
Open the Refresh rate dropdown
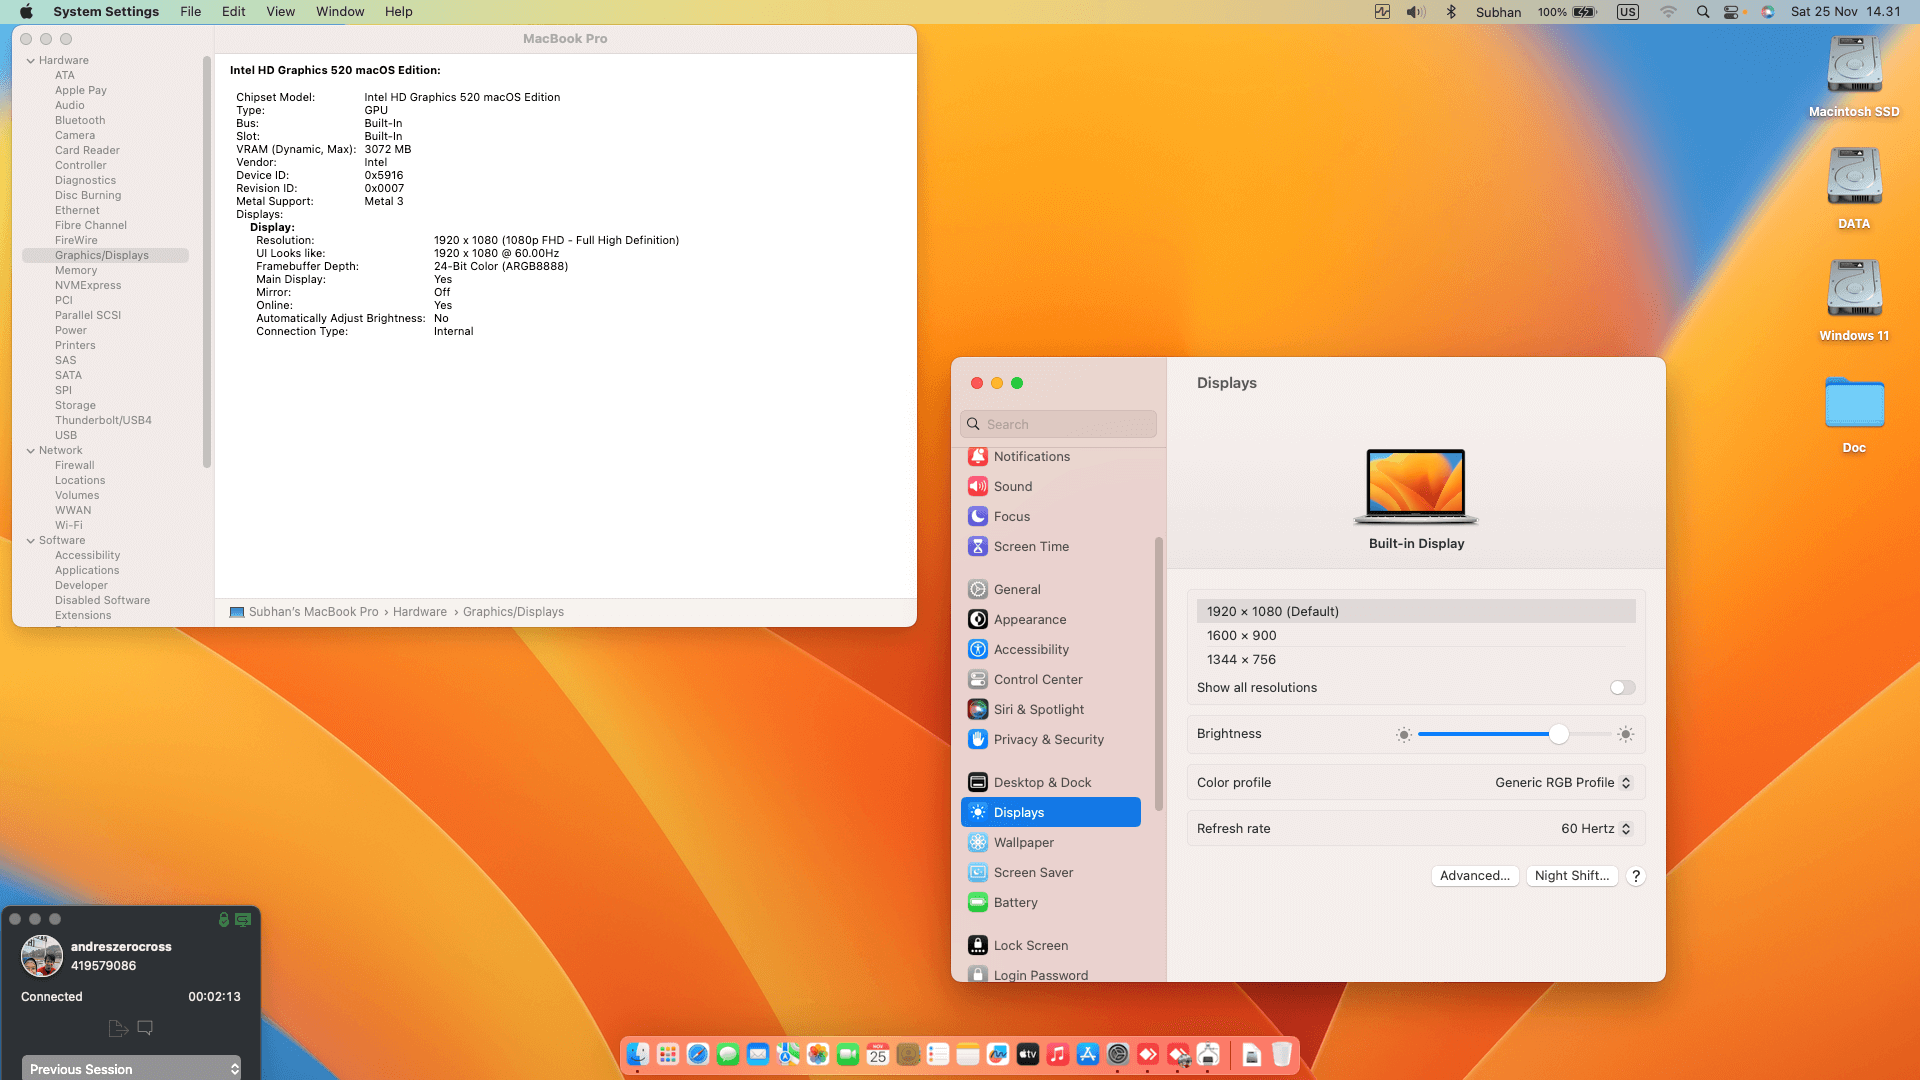point(1596,829)
